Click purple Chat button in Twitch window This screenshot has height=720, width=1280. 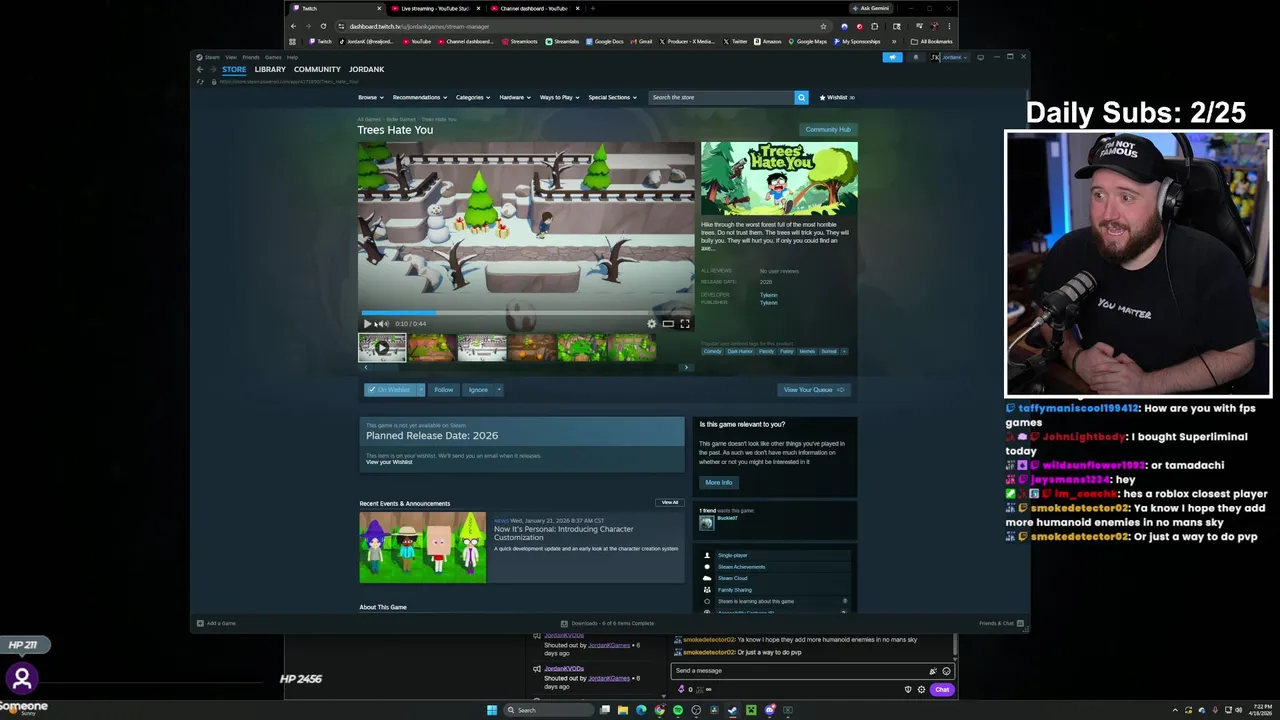942,689
